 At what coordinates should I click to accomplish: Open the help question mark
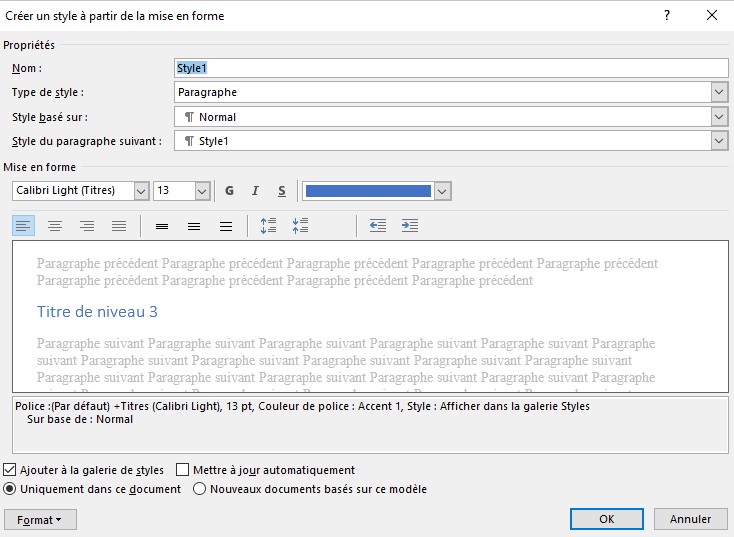667,15
